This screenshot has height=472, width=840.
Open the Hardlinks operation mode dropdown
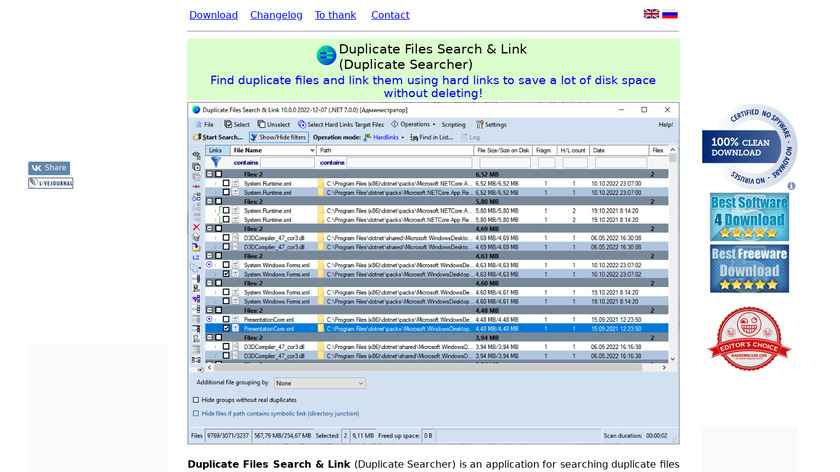tap(384, 137)
